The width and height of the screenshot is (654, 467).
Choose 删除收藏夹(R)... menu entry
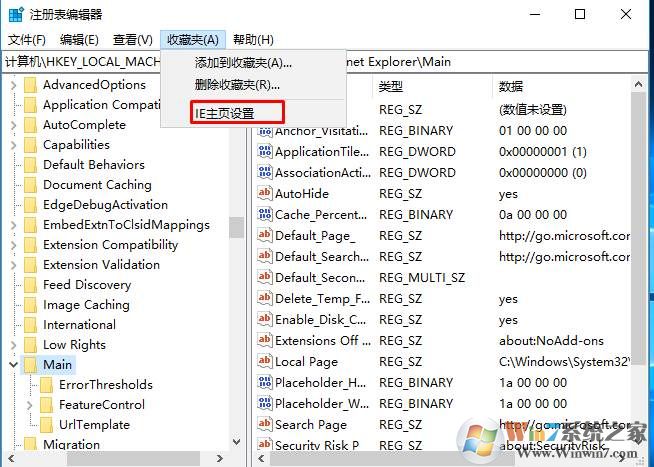[x=237, y=85]
